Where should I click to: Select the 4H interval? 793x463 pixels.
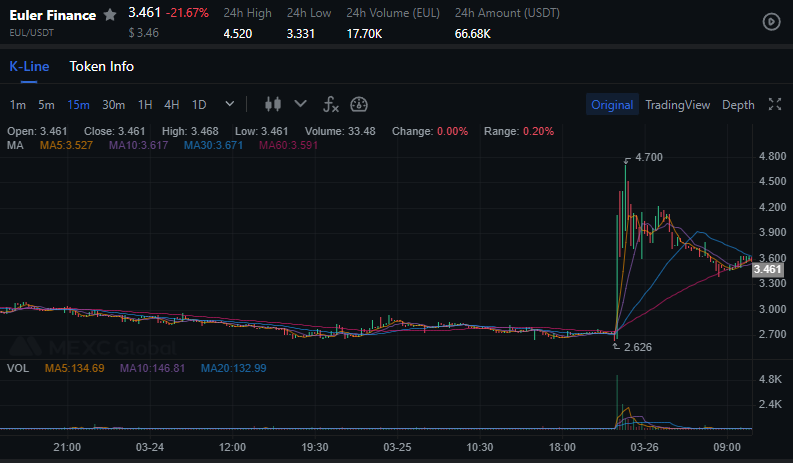pyautogui.click(x=171, y=105)
